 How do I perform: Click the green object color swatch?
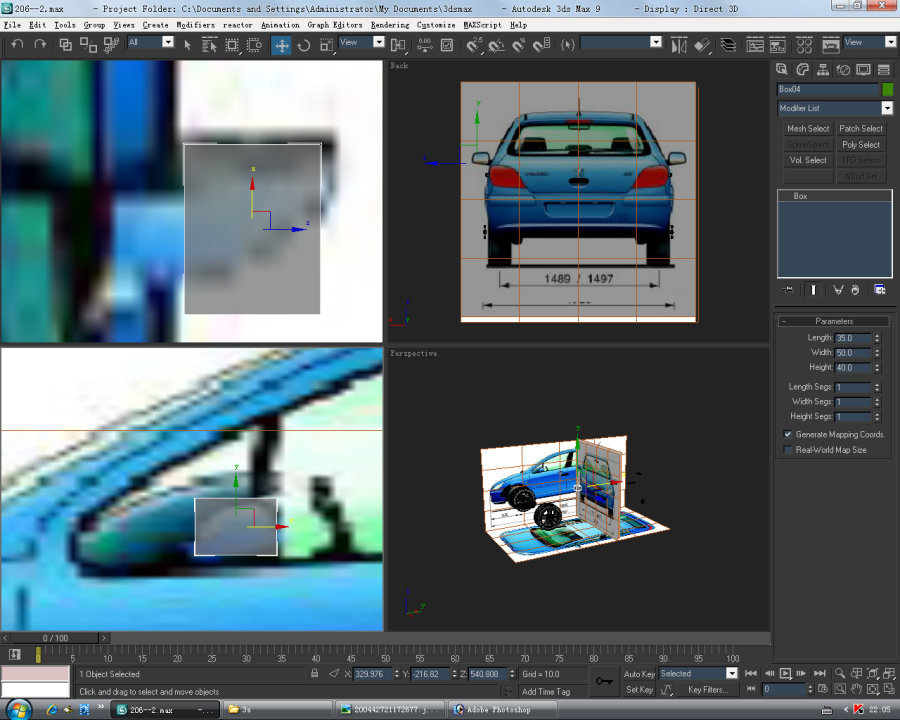[887, 89]
